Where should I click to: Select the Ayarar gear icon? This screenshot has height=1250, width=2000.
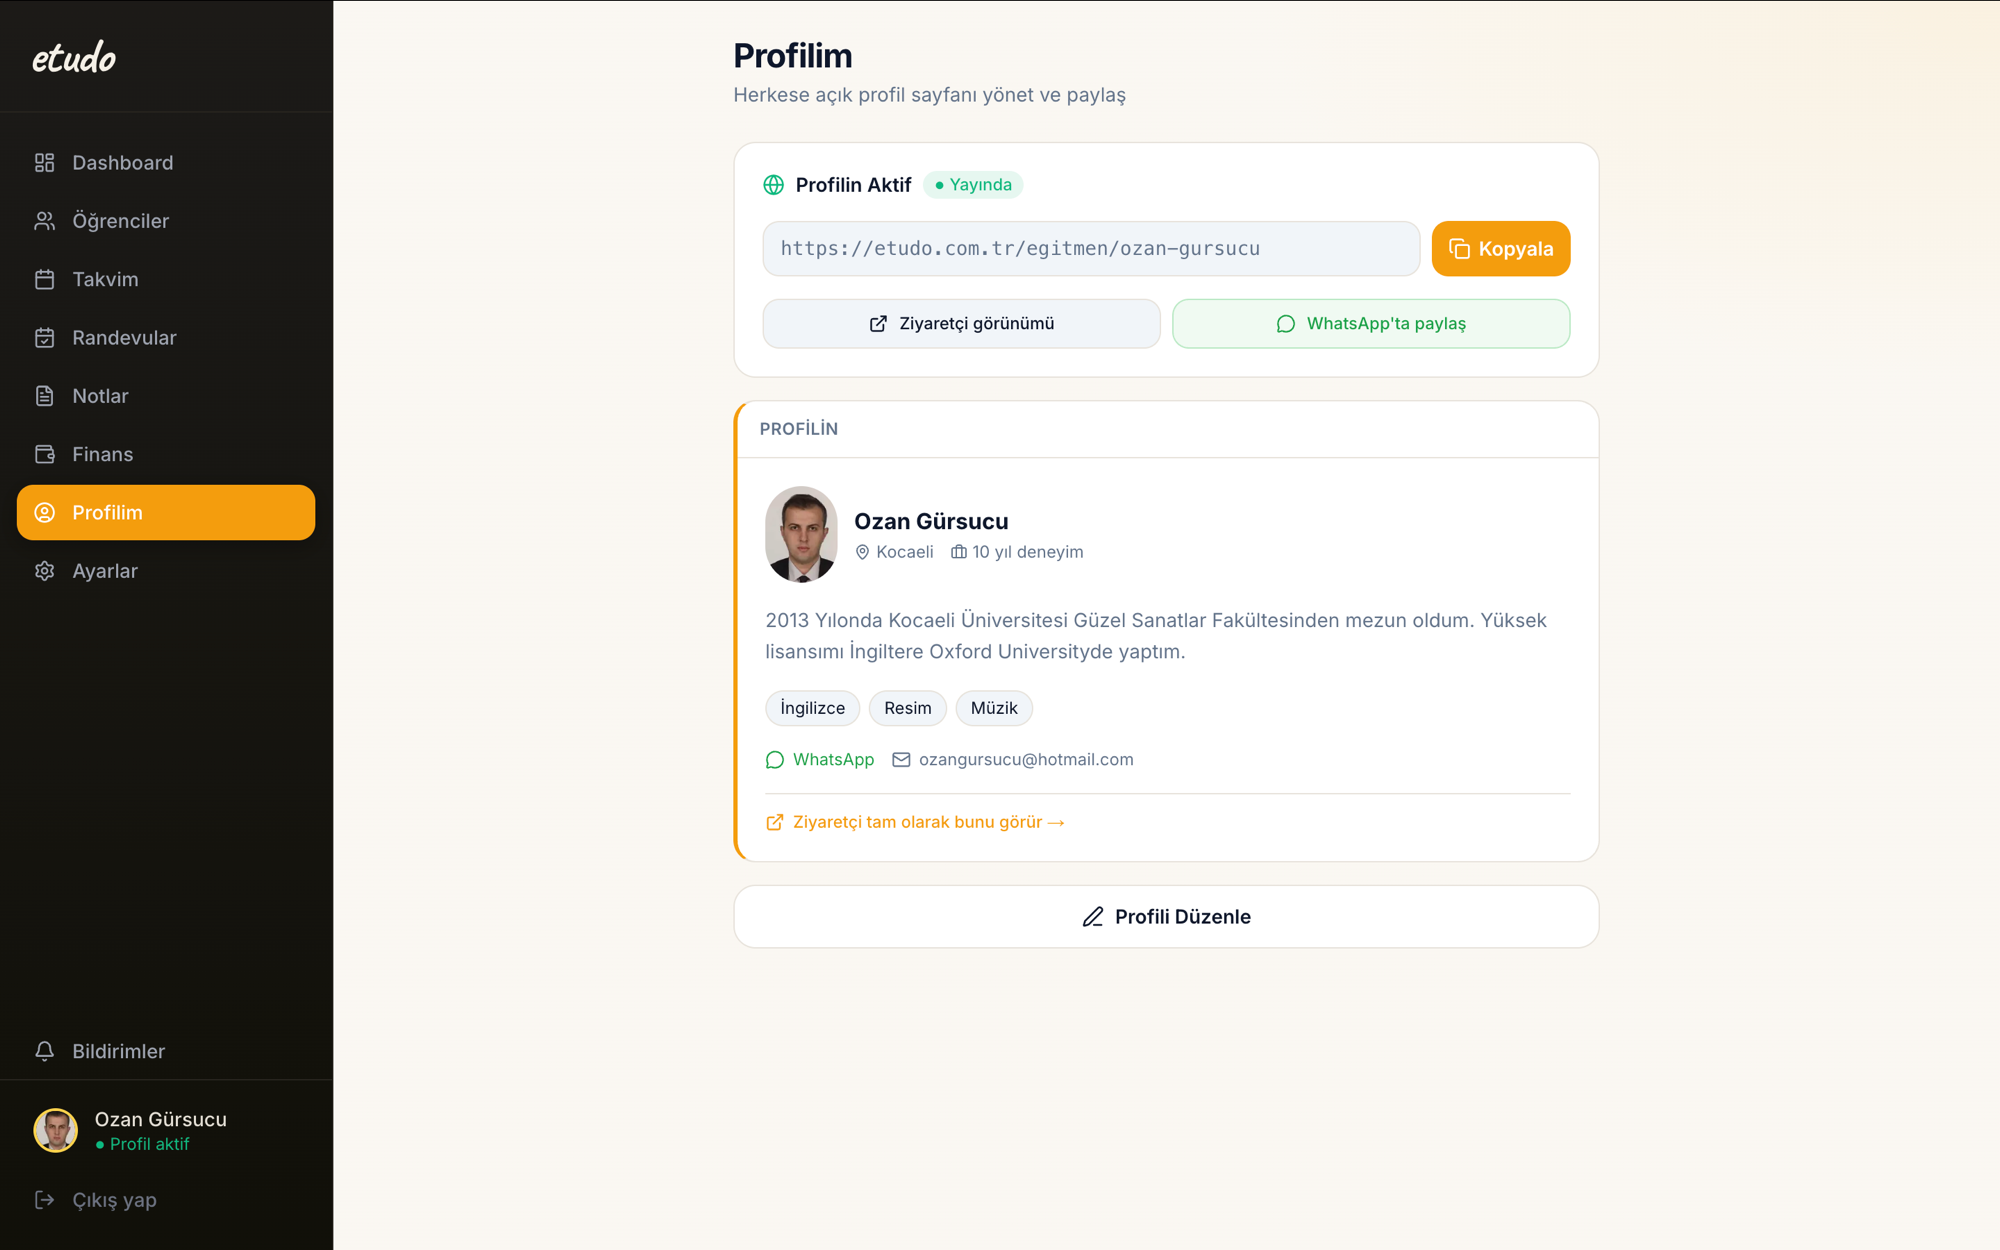coord(44,571)
